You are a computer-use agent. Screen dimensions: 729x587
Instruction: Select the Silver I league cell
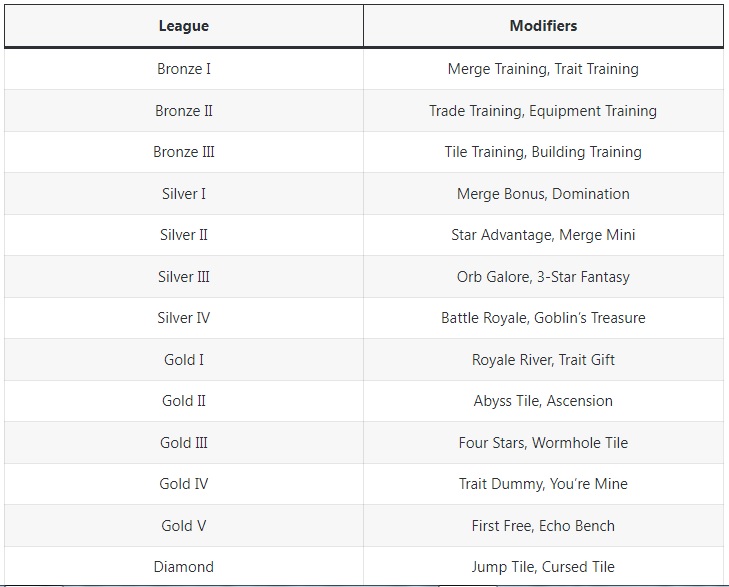[184, 193]
